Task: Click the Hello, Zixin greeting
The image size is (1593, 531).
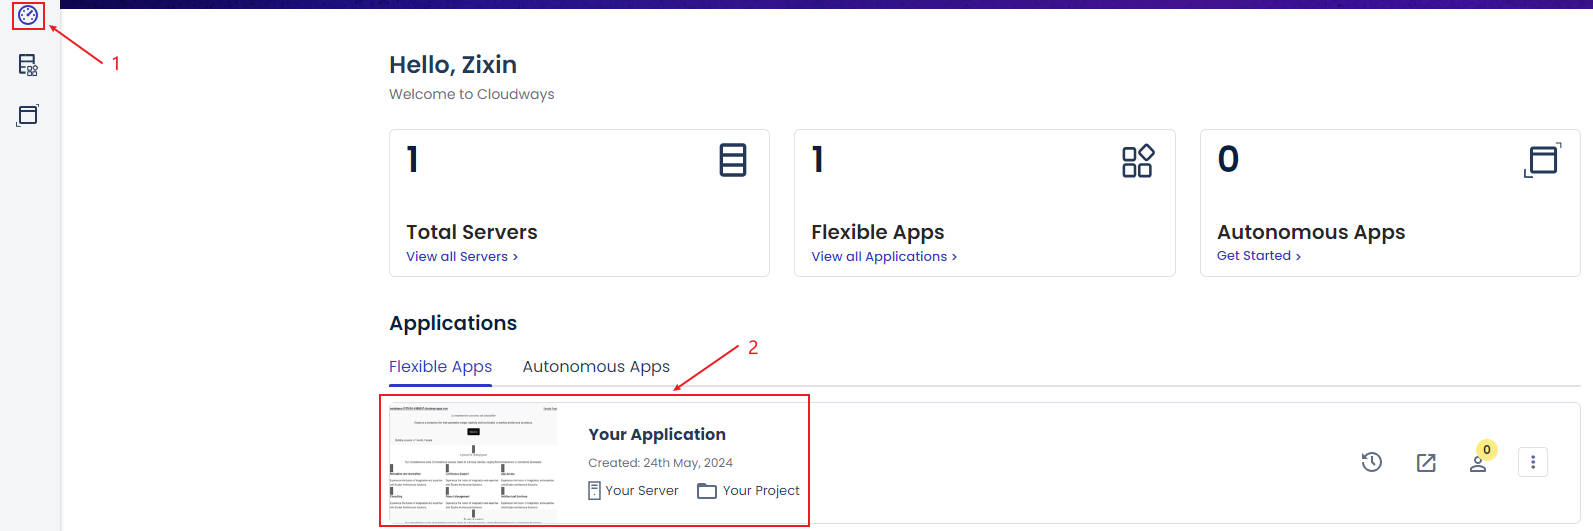Action: pos(453,65)
